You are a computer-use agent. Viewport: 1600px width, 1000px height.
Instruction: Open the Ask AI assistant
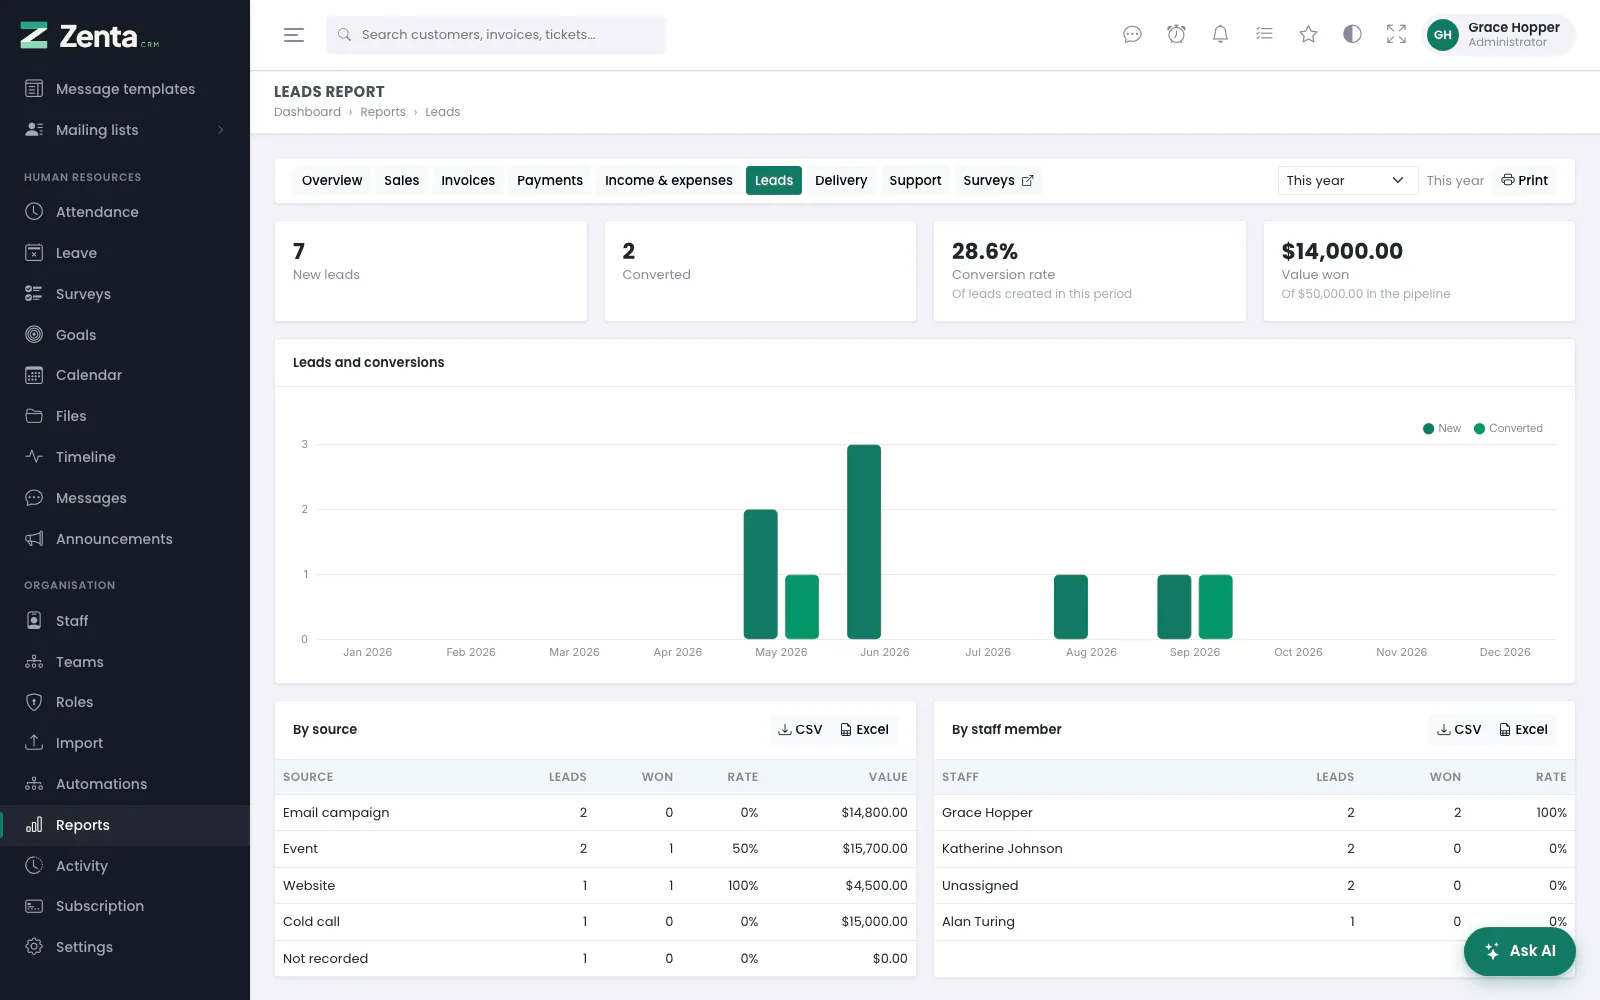click(1520, 951)
